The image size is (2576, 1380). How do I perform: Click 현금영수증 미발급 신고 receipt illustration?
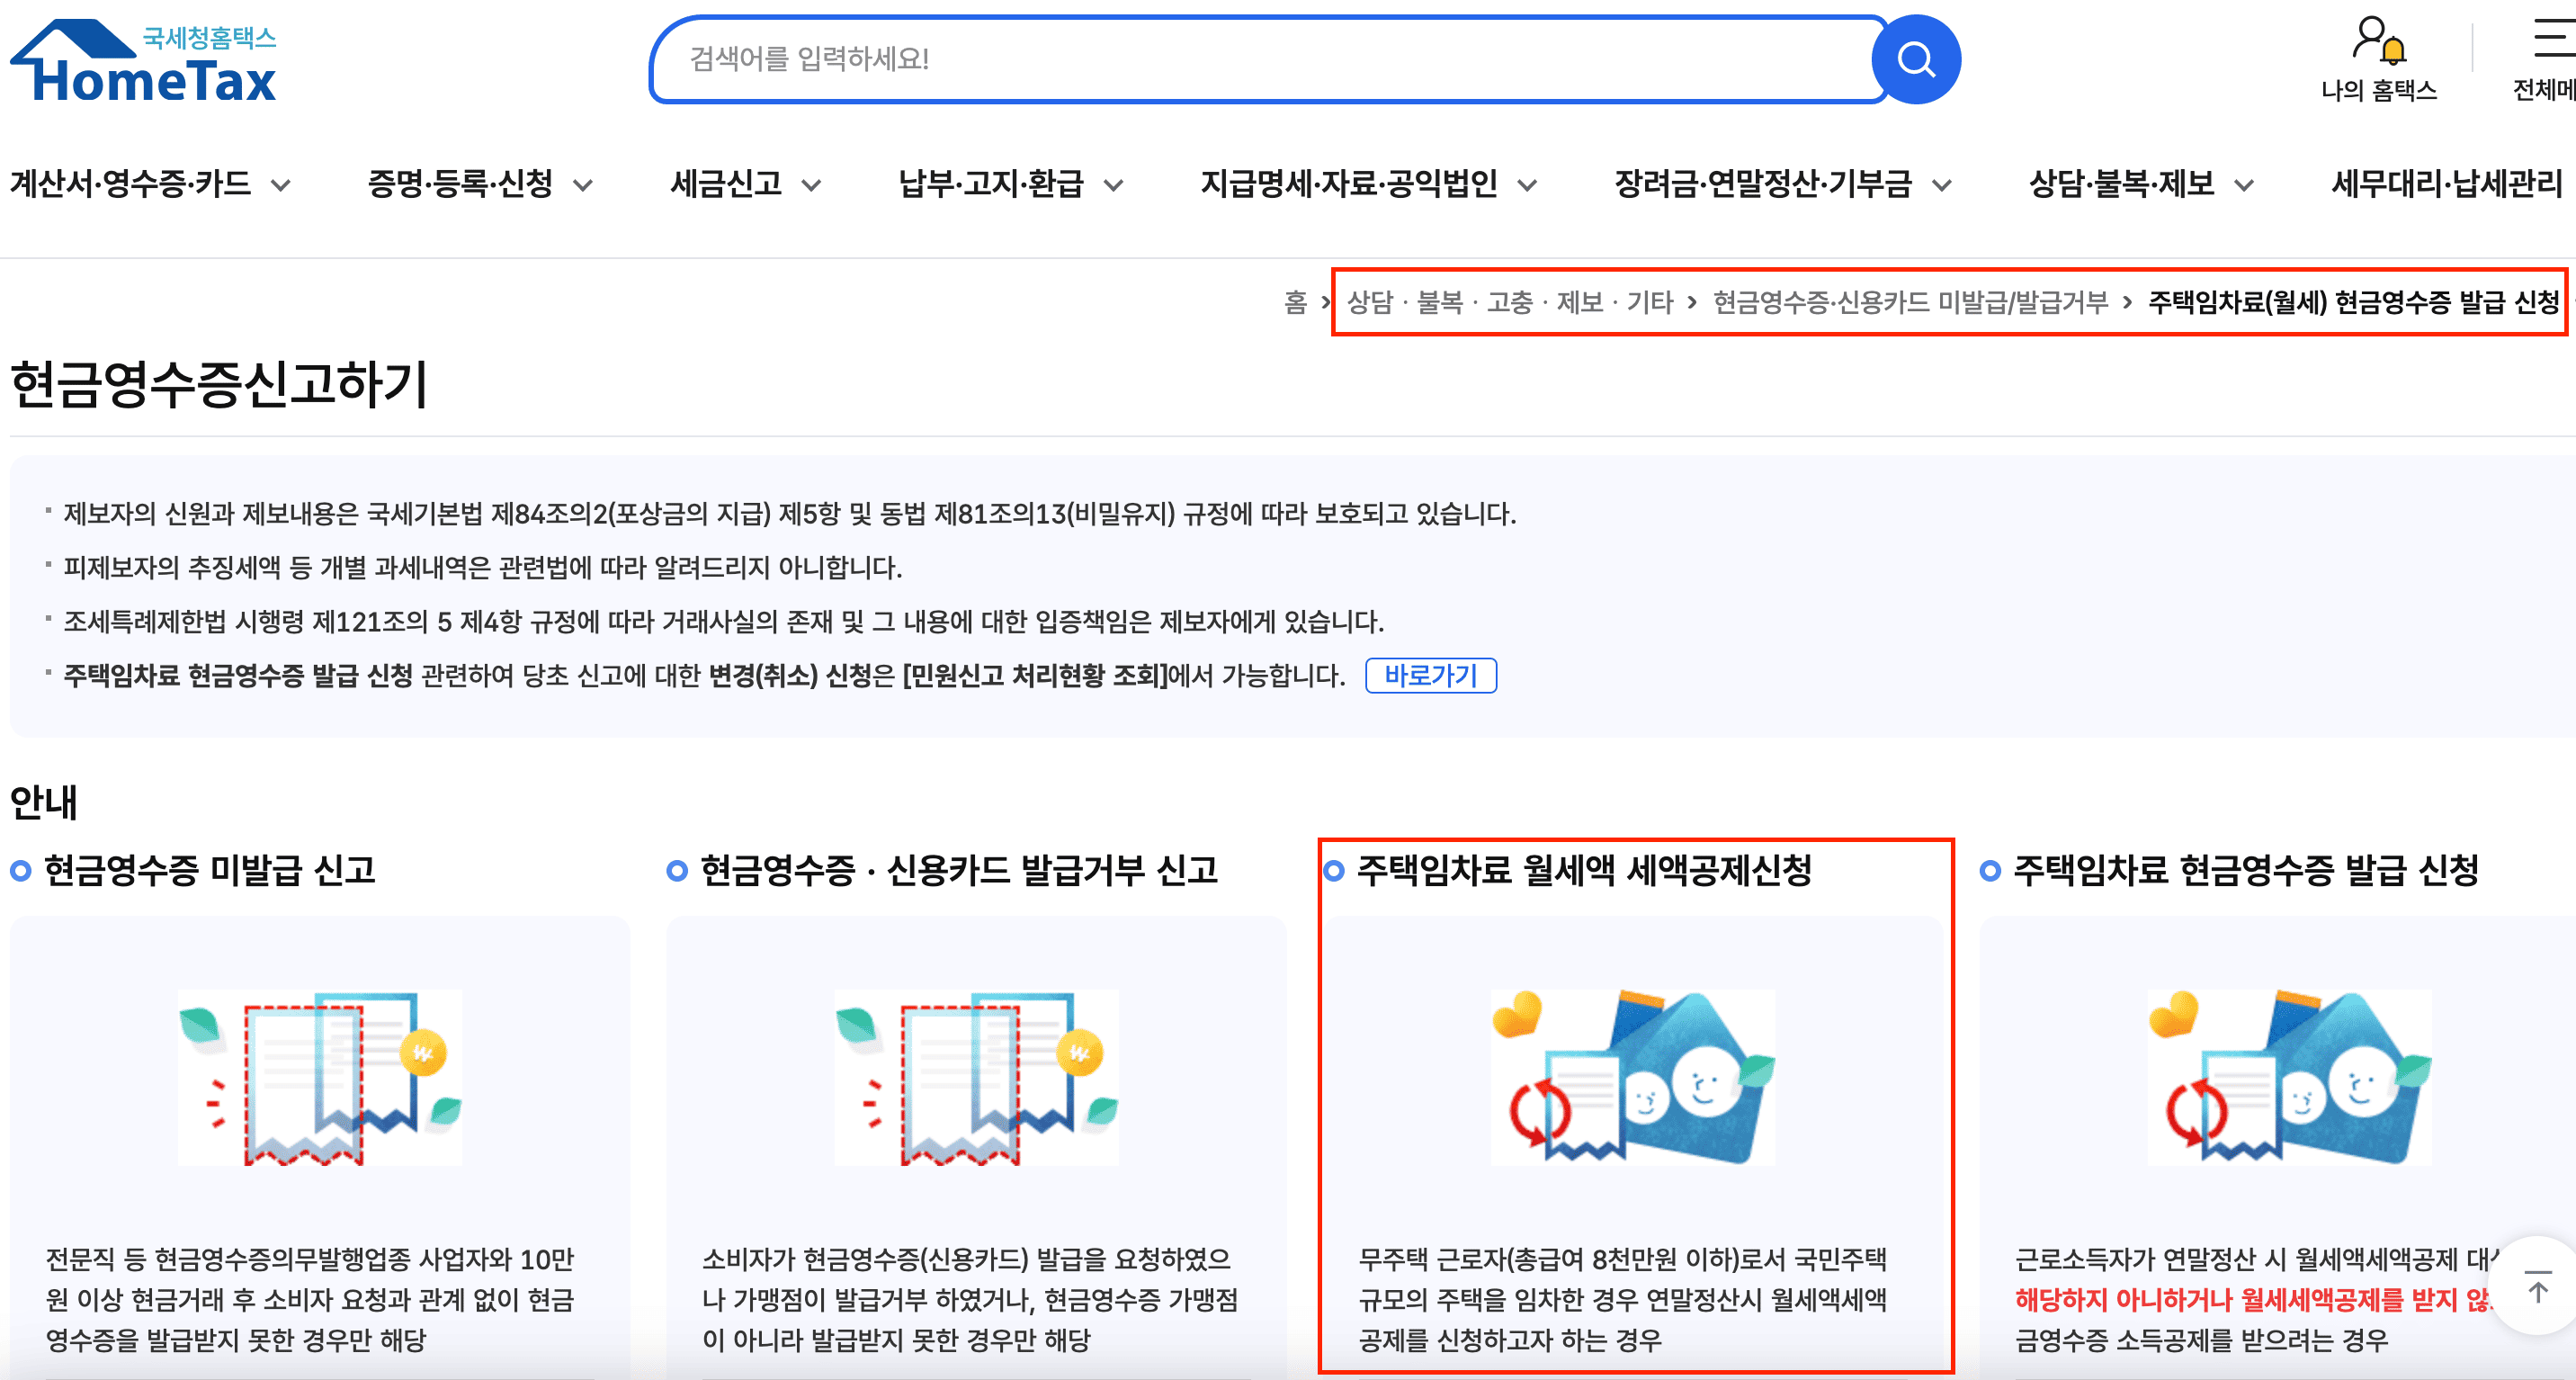coord(320,1077)
